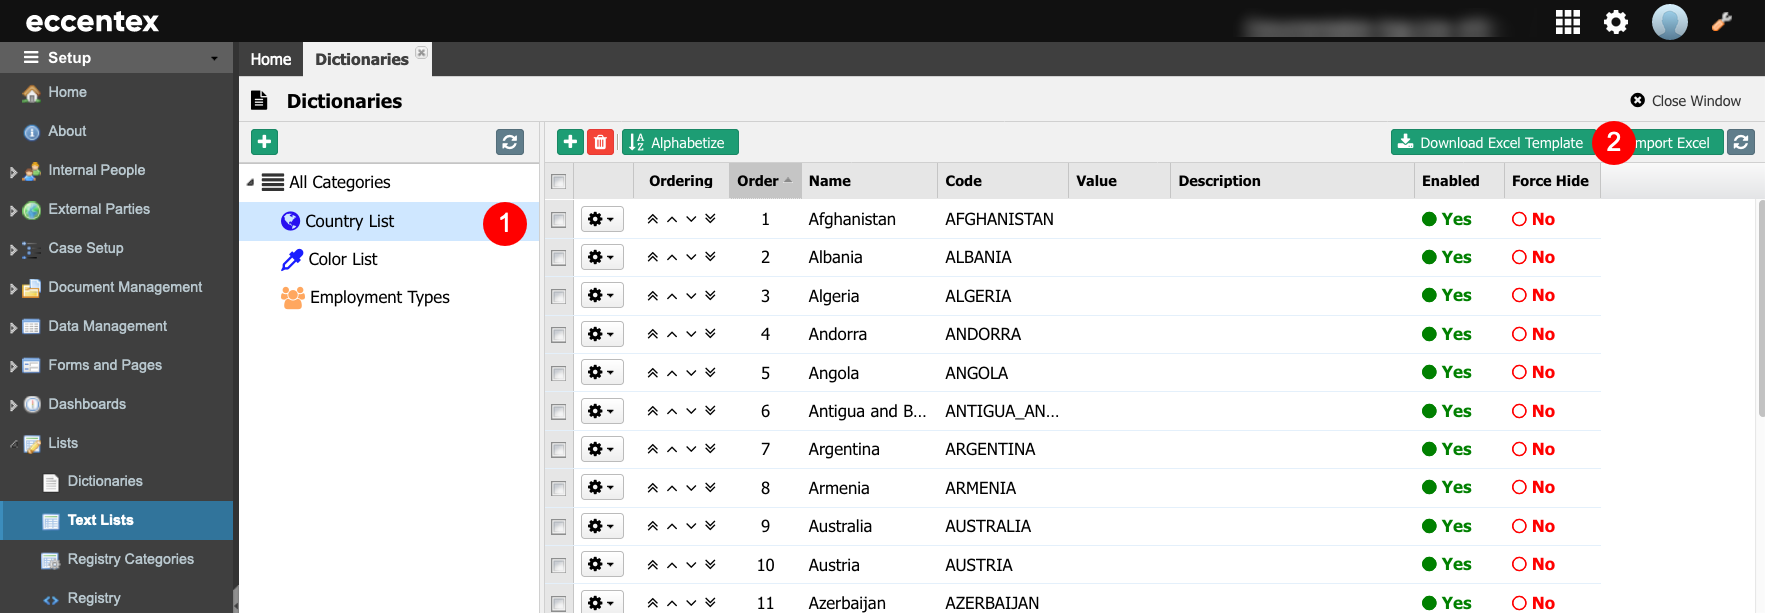
Task: Close the Dictionaries tab
Action: (x=422, y=53)
